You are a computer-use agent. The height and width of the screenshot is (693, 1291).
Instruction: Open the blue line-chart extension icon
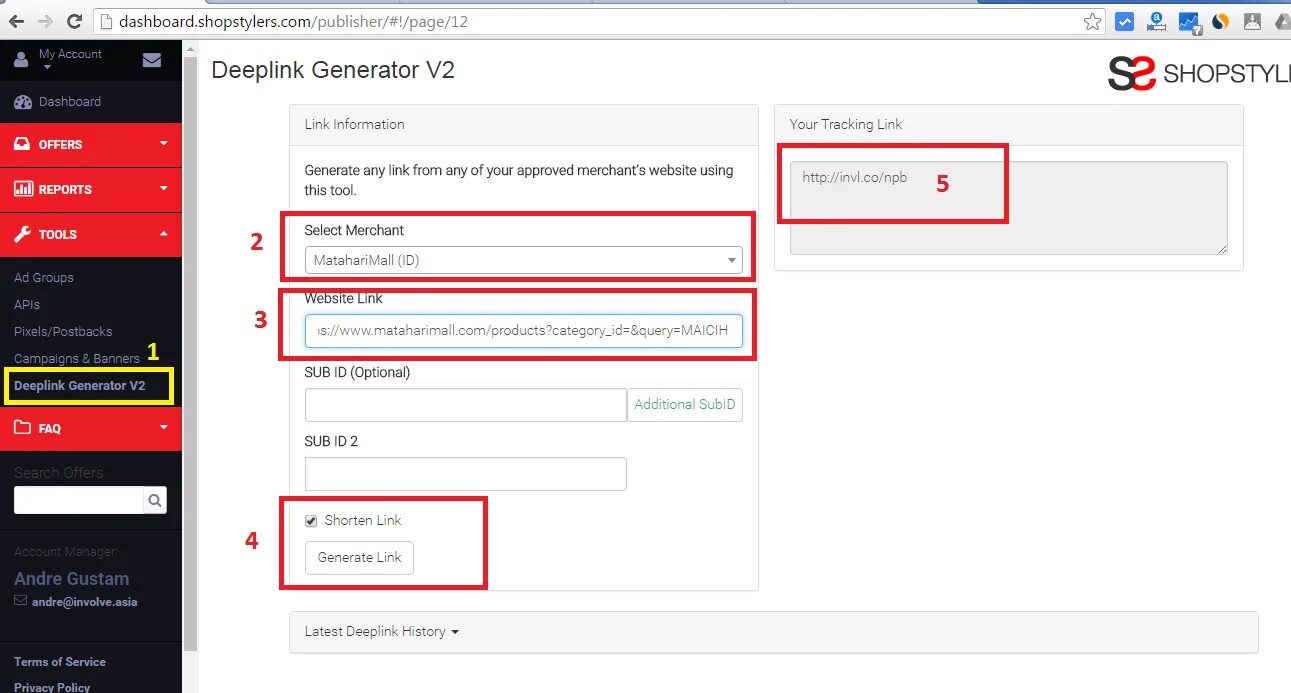[x=1188, y=21]
